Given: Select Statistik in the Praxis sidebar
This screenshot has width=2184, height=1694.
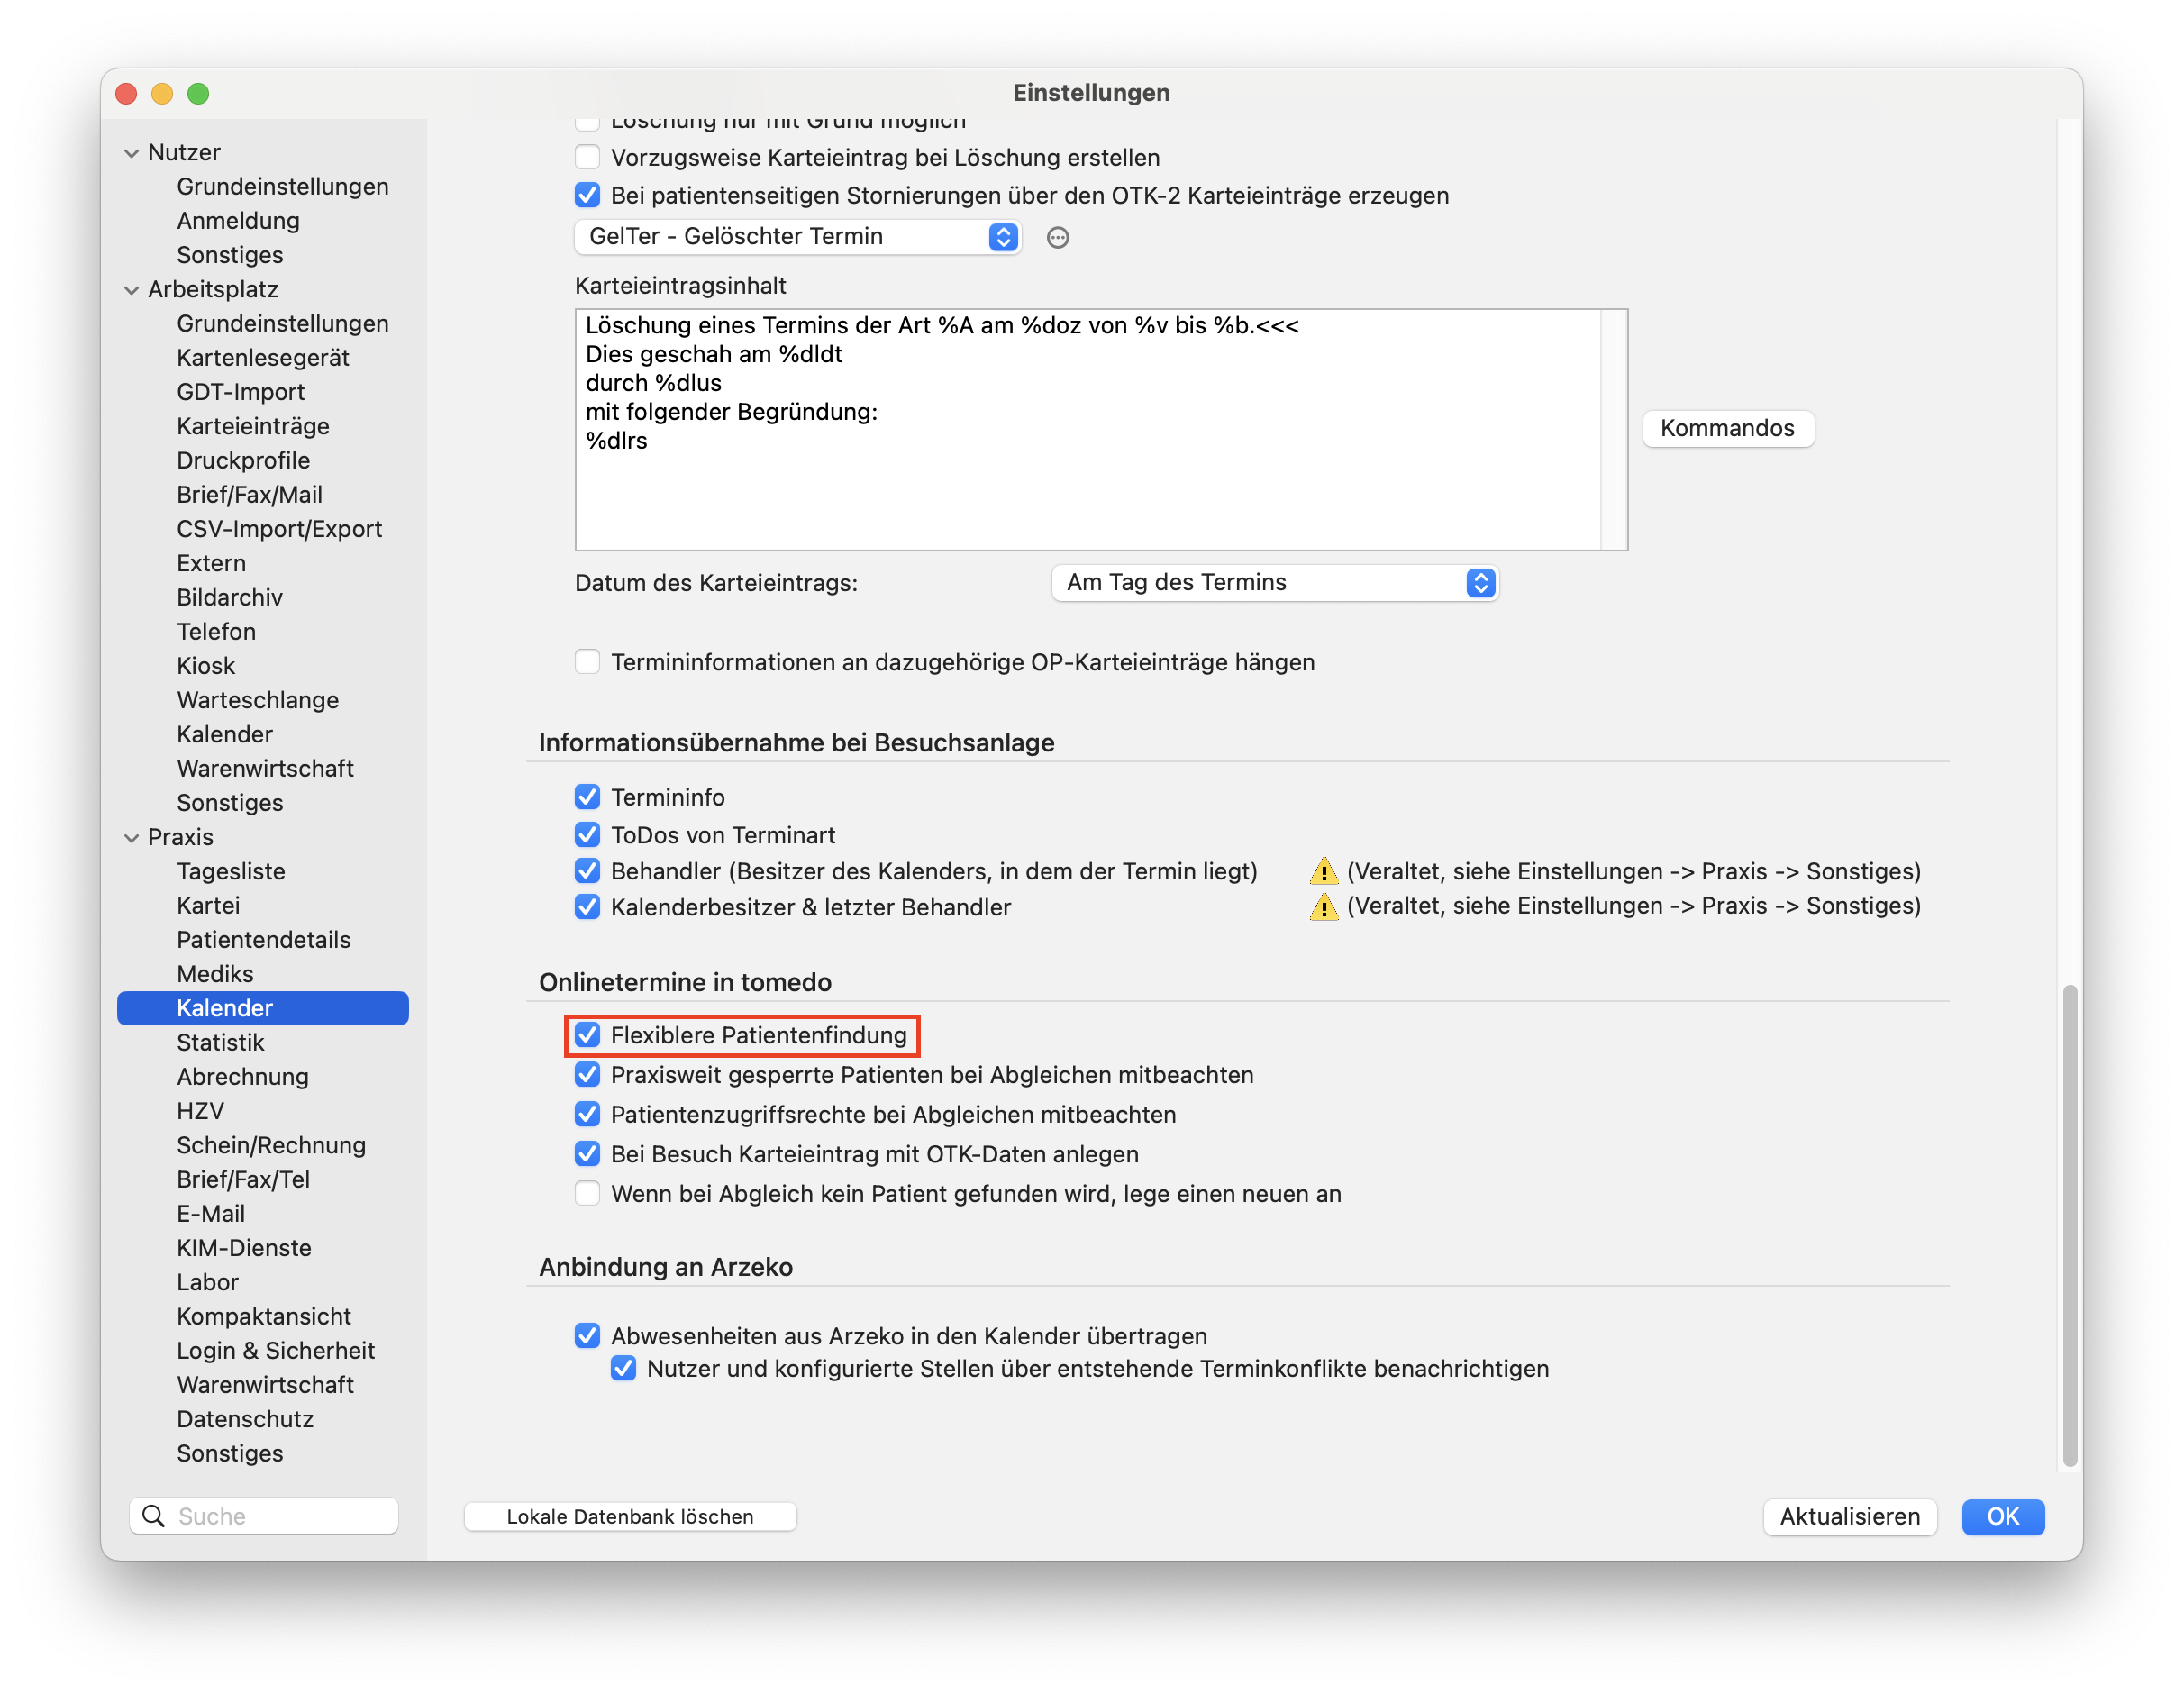Looking at the screenshot, I should coord(220,1042).
